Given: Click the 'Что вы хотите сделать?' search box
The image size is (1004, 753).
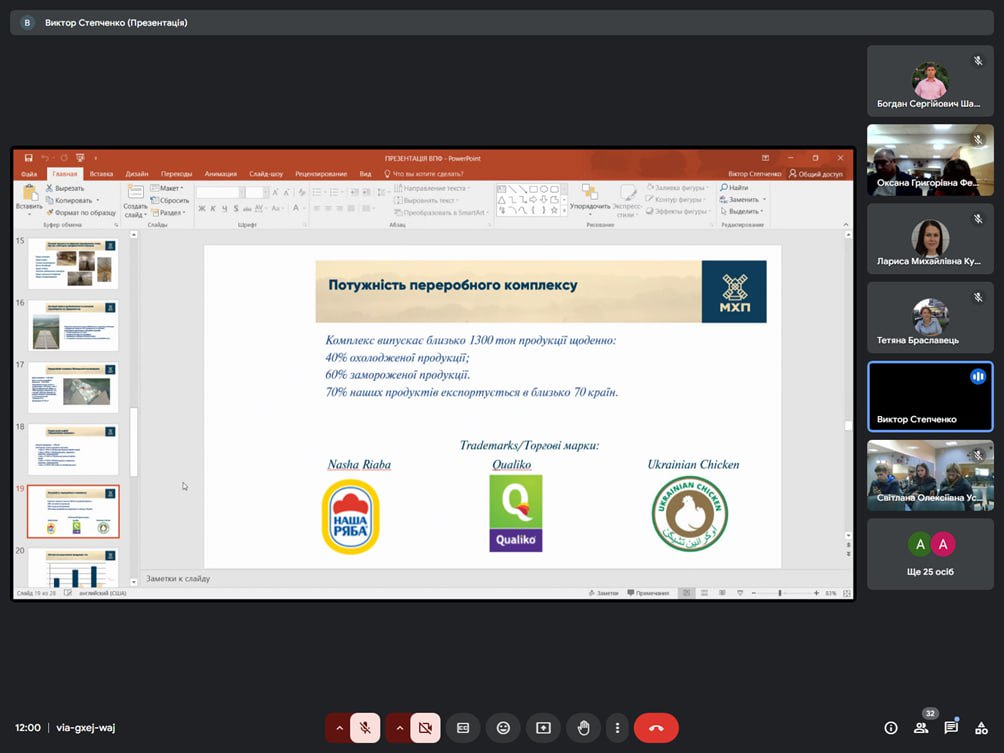Looking at the screenshot, I should coord(424,174).
